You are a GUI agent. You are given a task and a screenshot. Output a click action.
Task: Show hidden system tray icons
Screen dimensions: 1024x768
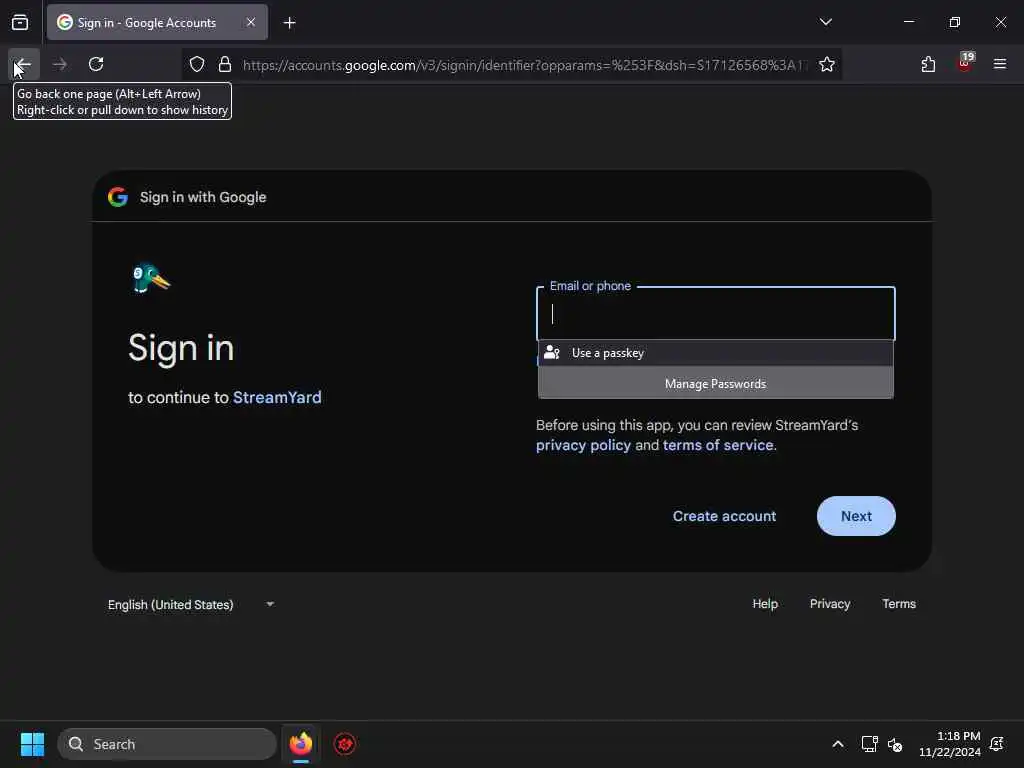(x=838, y=744)
